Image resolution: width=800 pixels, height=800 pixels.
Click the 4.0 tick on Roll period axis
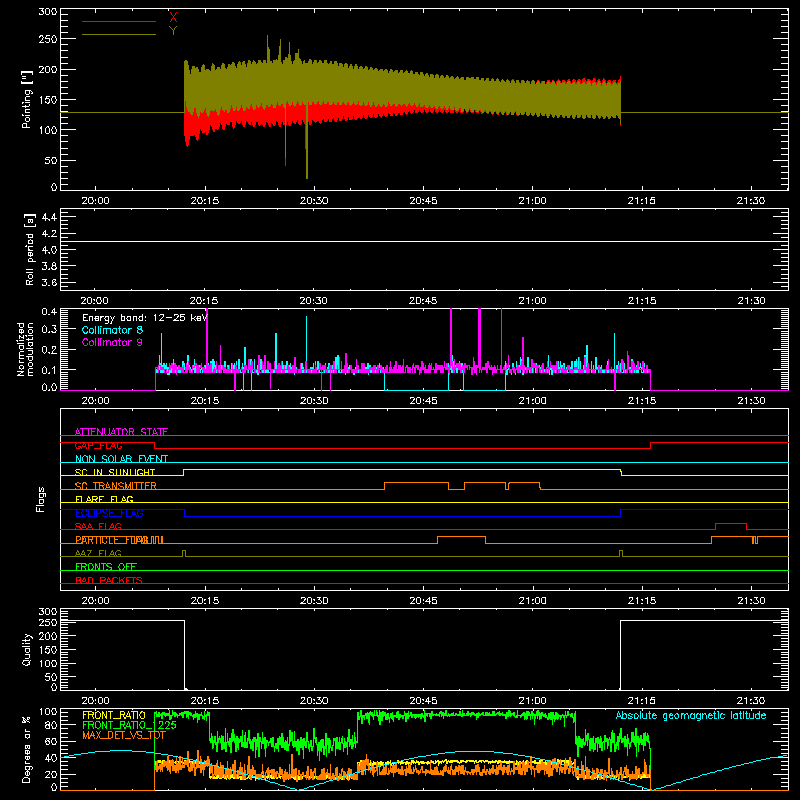(x=49, y=250)
